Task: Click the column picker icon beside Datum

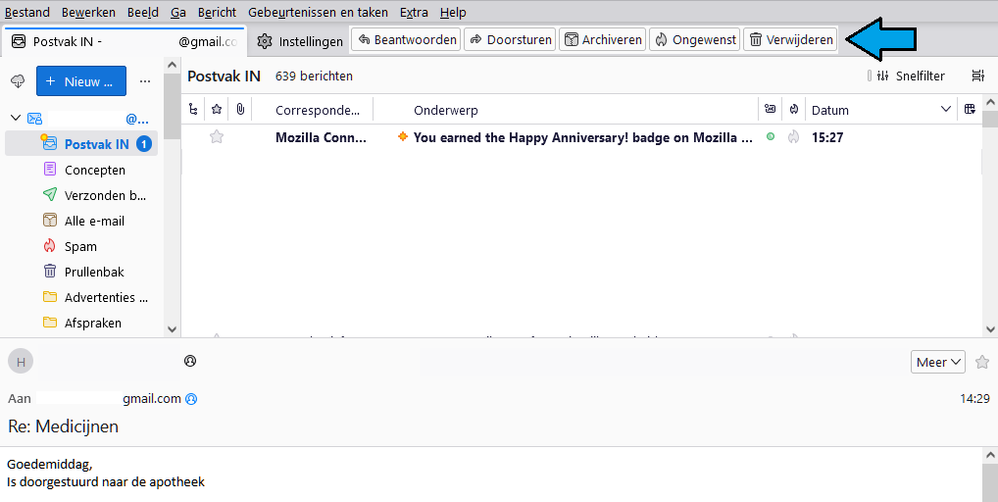Action: [x=969, y=110]
